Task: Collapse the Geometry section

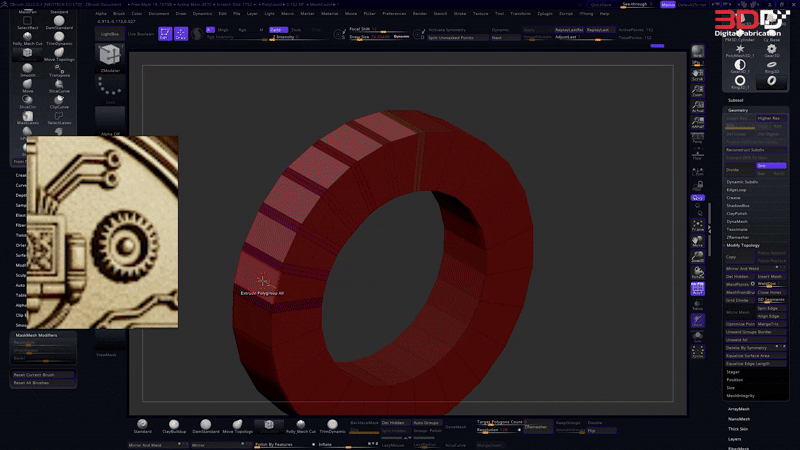Action: (738, 110)
